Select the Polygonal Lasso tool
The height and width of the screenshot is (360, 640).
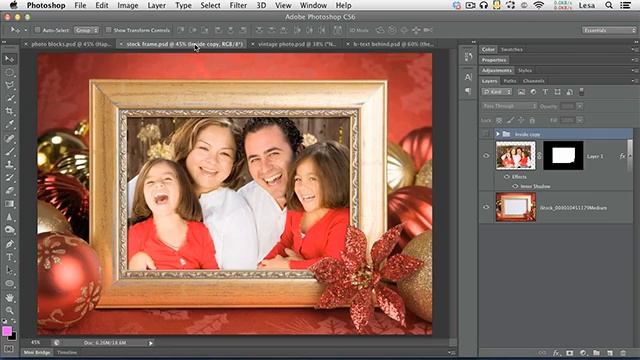click(x=9, y=85)
